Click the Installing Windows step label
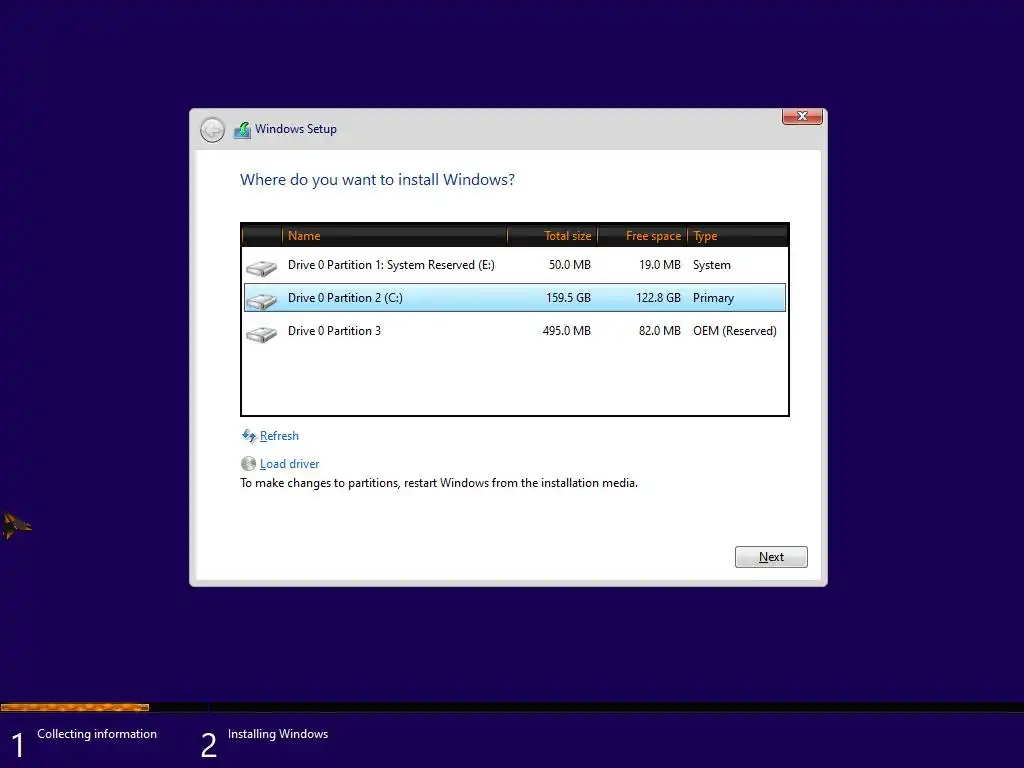 tap(278, 734)
